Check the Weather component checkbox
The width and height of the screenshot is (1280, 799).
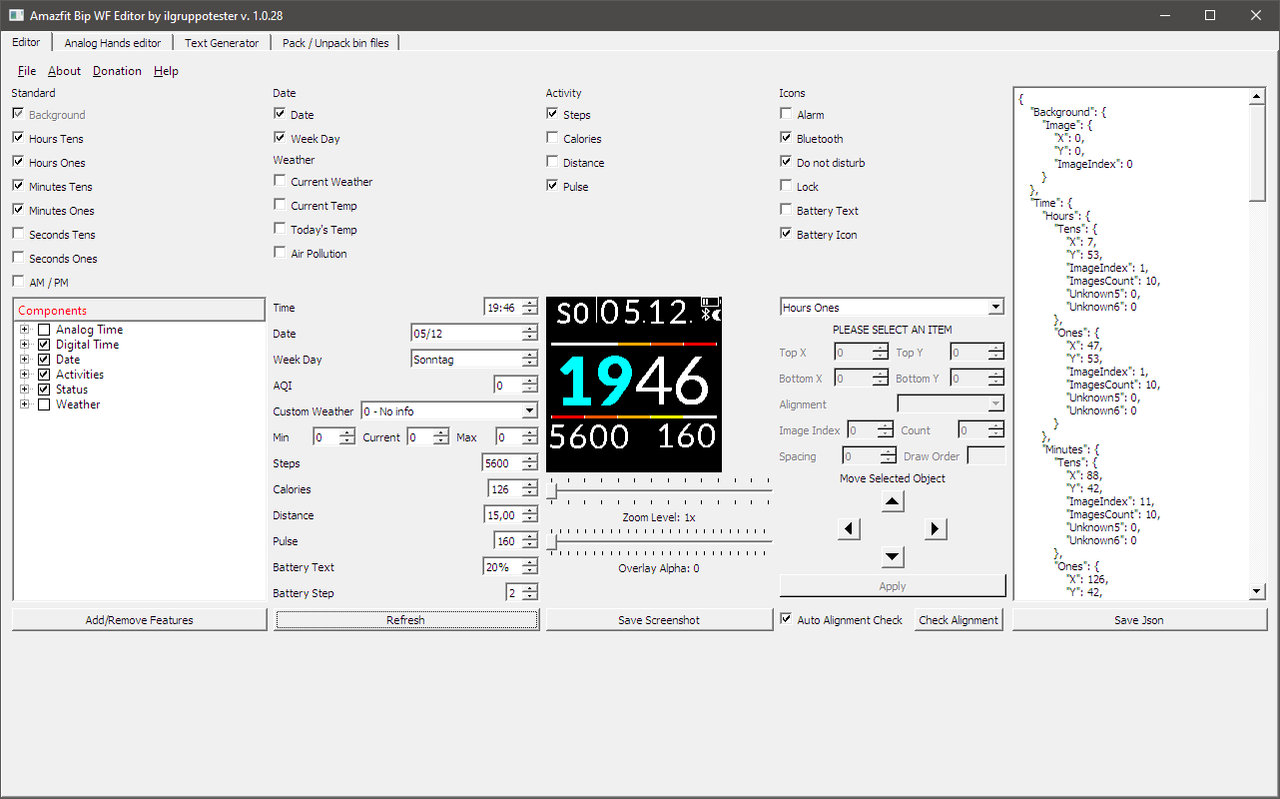(x=44, y=404)
